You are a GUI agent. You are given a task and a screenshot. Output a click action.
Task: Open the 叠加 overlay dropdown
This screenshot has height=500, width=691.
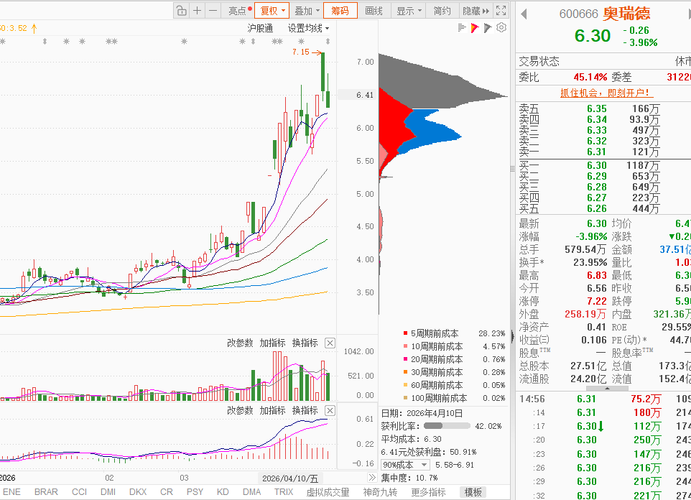coord(306,11)
